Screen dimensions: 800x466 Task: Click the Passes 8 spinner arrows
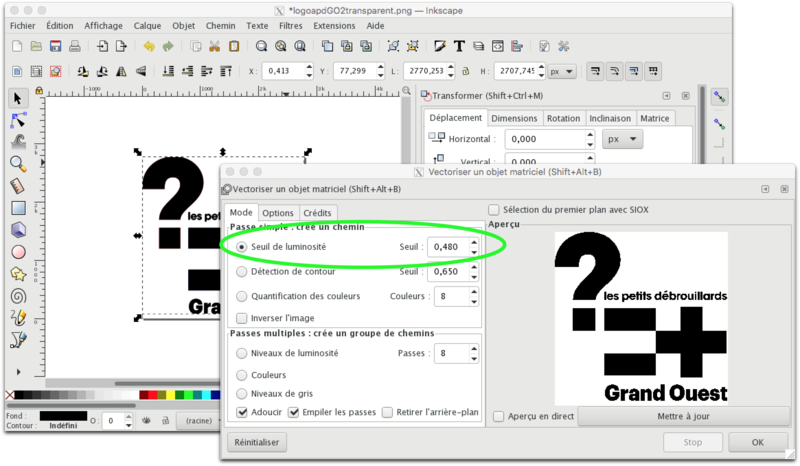pos(474,353)
